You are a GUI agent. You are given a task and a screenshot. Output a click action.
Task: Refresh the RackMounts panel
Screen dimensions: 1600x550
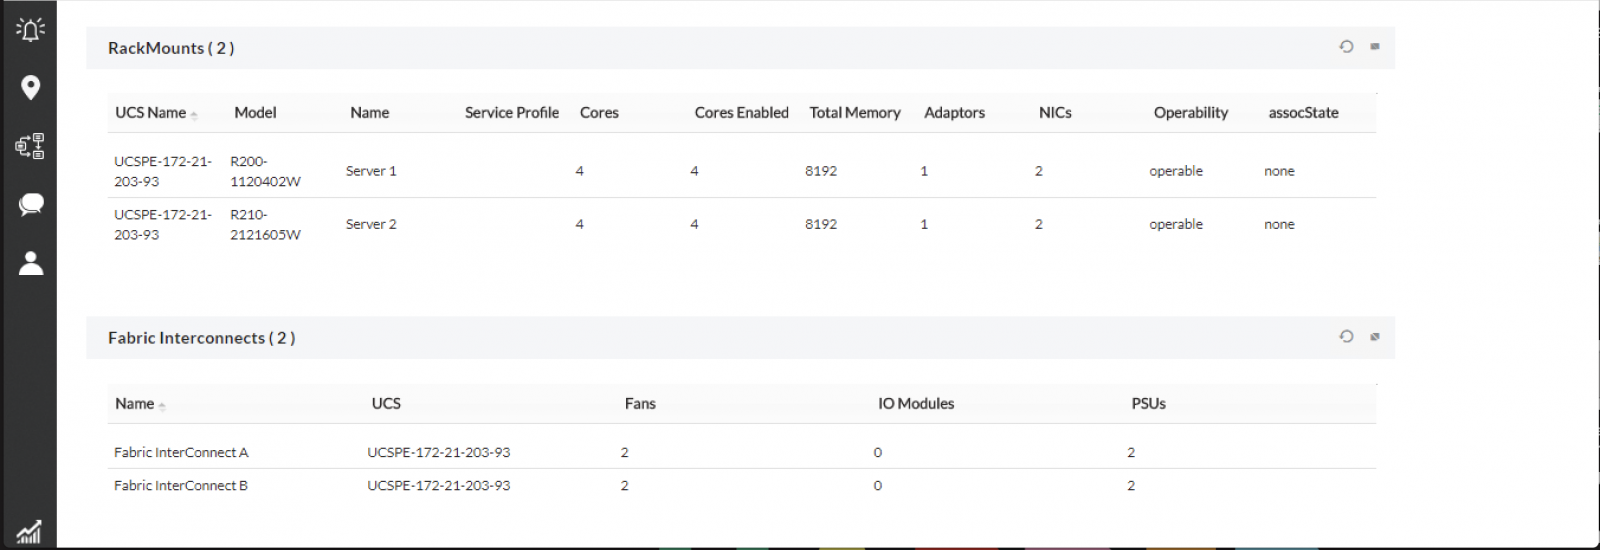click(x=1346, y=47)
